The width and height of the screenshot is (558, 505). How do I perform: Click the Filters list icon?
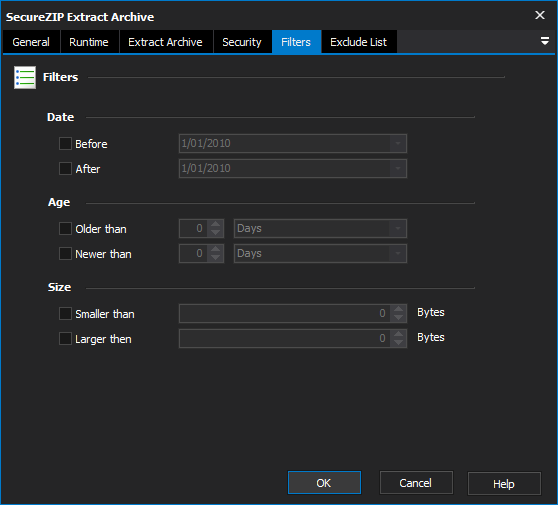click(x=25, y=77)
